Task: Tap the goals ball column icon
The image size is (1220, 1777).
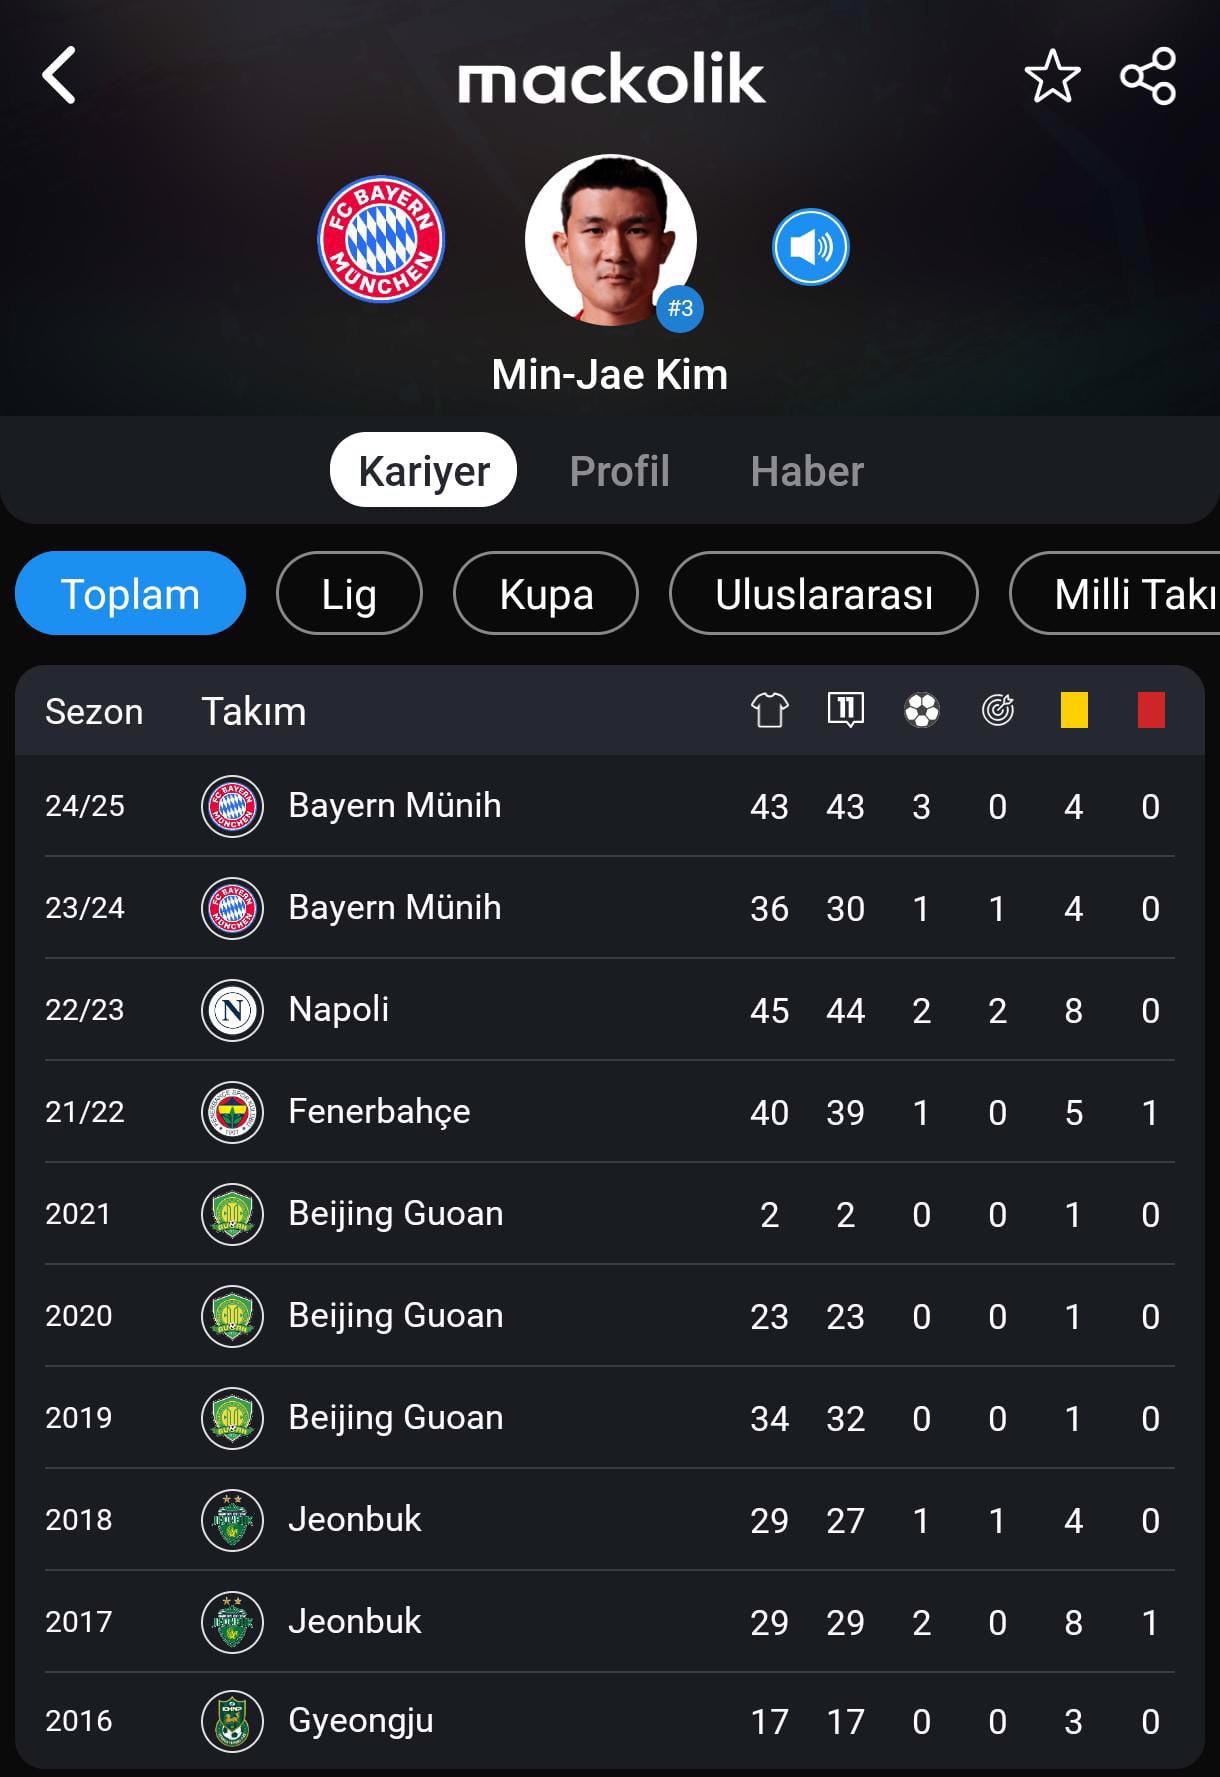Action: click(x=921, y=710)
